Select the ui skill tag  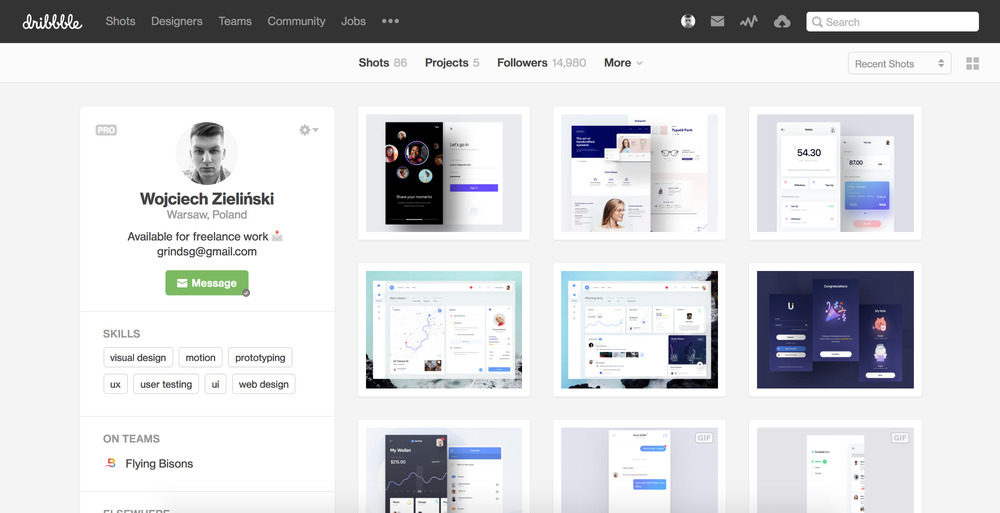click(x=216, y=384)
